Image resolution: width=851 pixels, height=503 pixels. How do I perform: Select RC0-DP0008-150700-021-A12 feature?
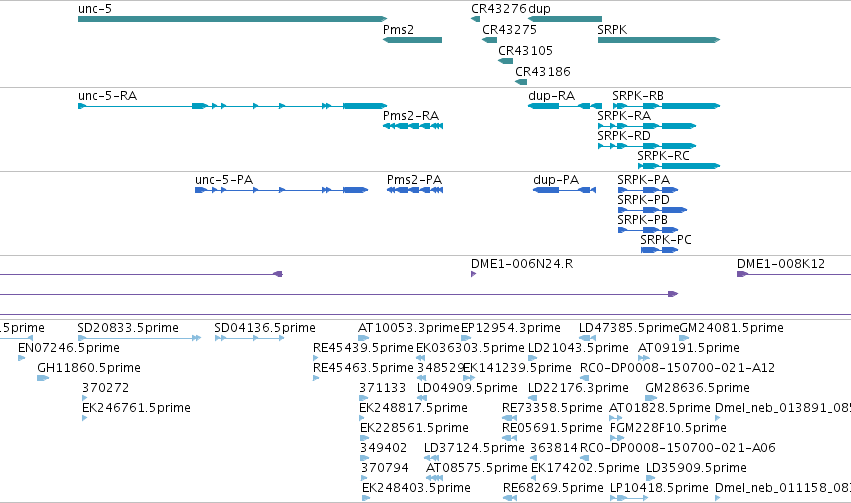pos(585,378)
